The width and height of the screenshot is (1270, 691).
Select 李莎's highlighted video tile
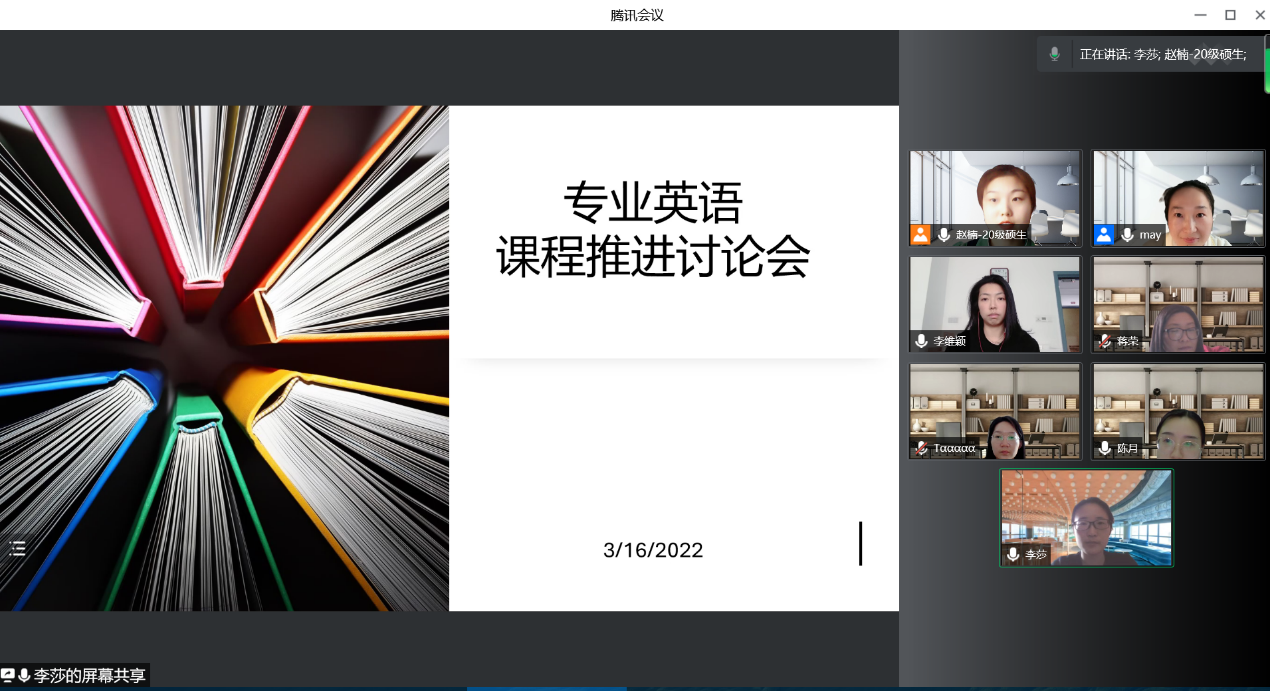[x=1086, y=515]
